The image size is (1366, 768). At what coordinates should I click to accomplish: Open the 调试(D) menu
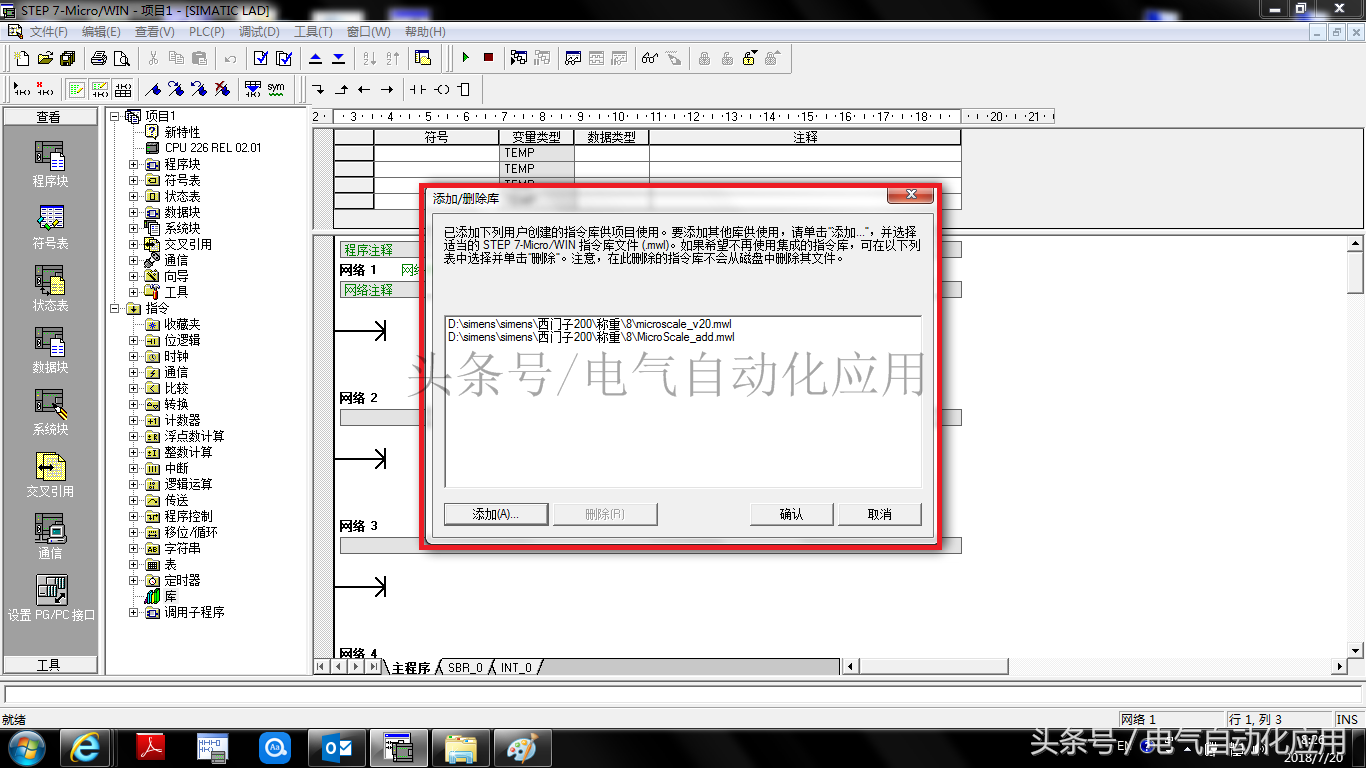point(259,32)
